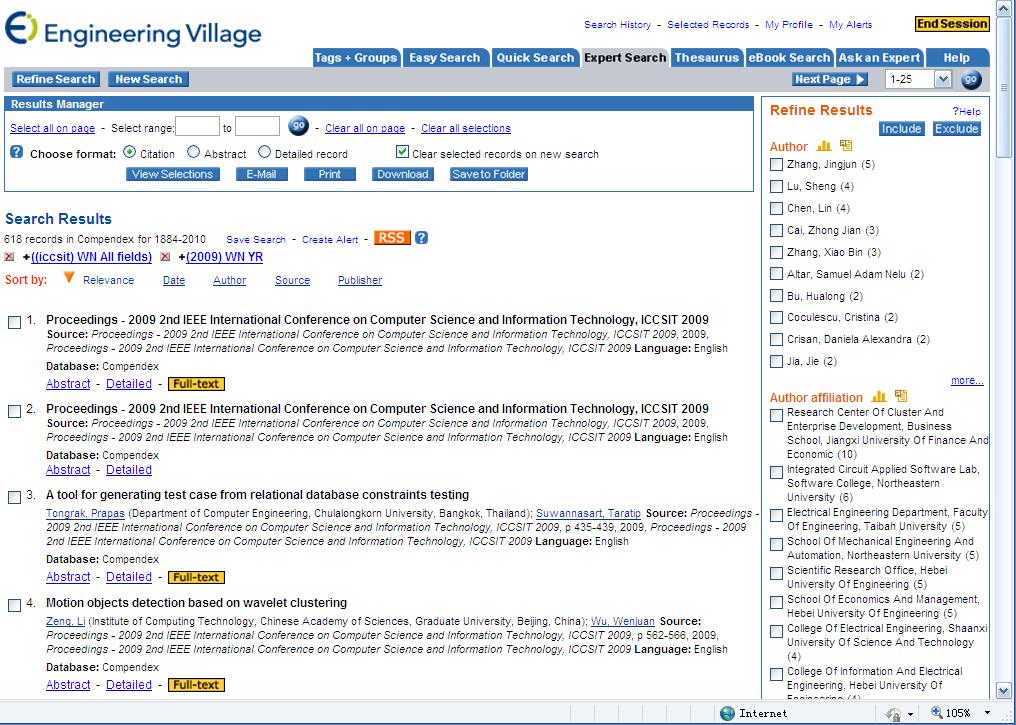Screen dimensions: 1016x725
Task: Click the Select range end input field
Action: pyautogui.click(x=257, y=126)
